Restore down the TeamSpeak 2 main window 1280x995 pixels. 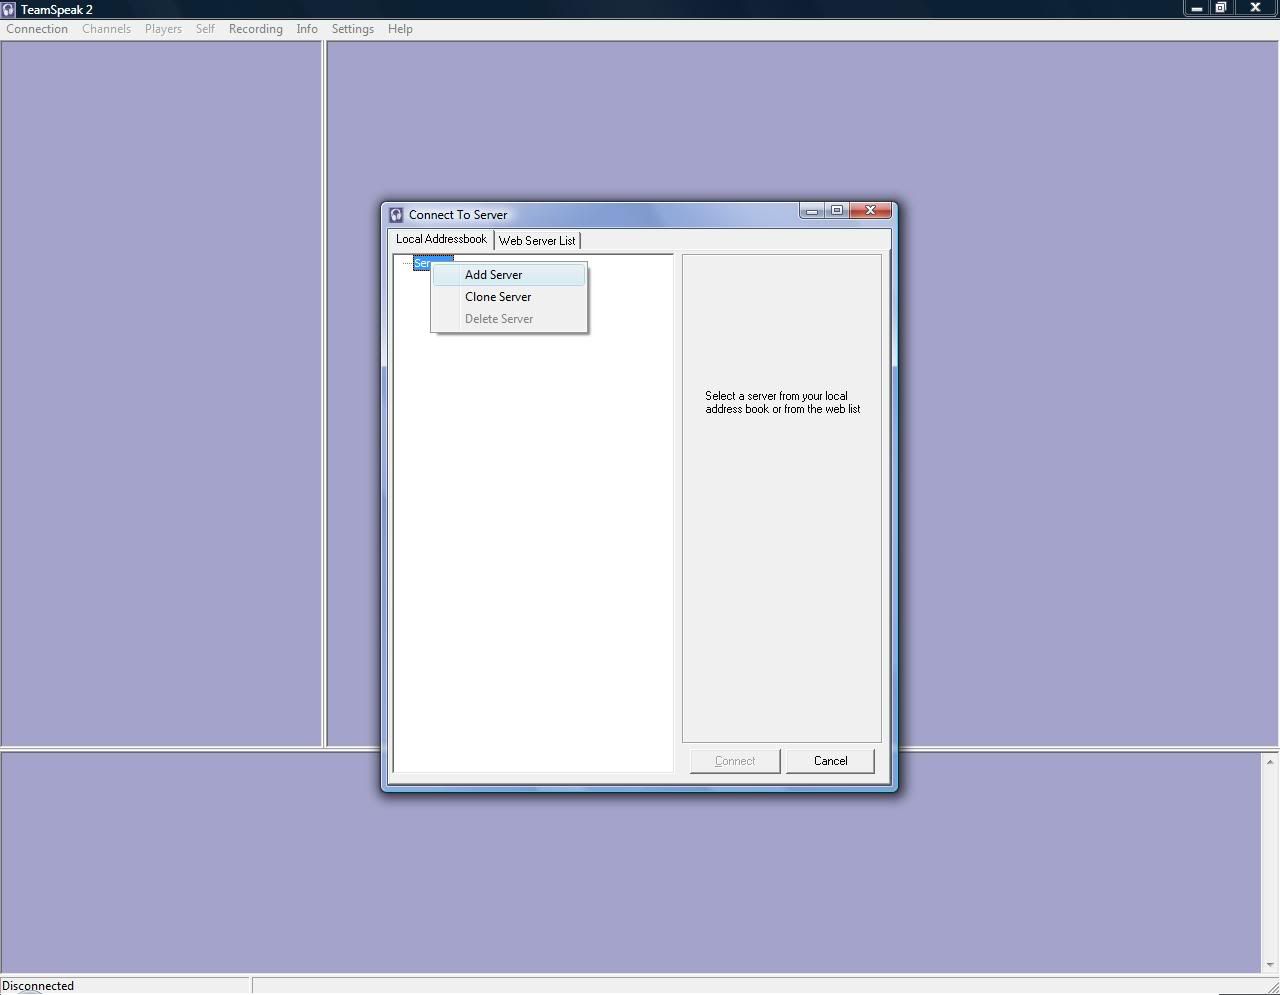click(x=1221, y=8)
